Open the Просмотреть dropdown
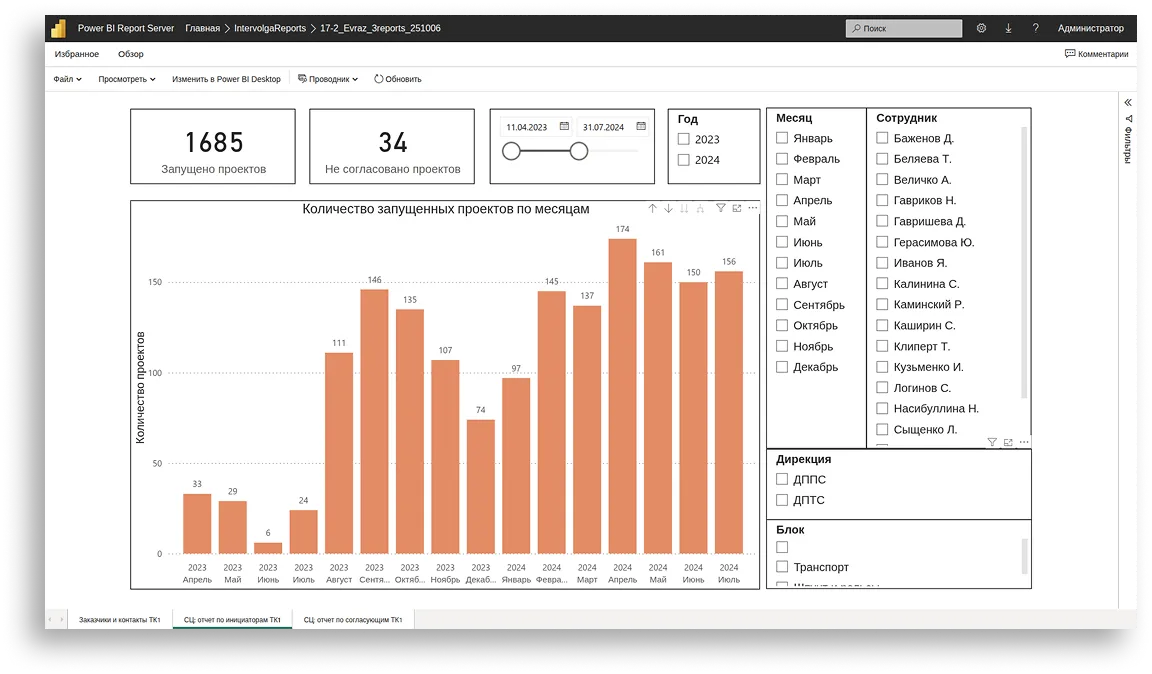The image size is (1152, 674). point(126,79)
